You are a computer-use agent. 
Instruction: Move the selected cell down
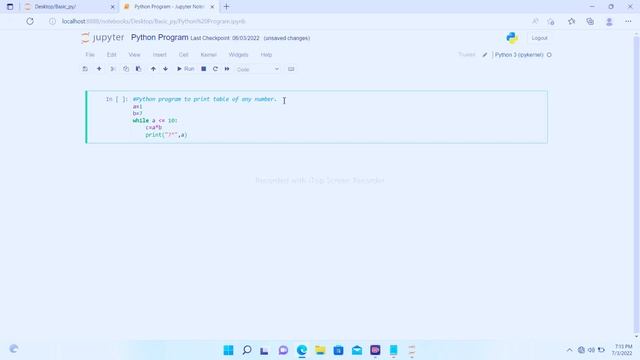165,69
